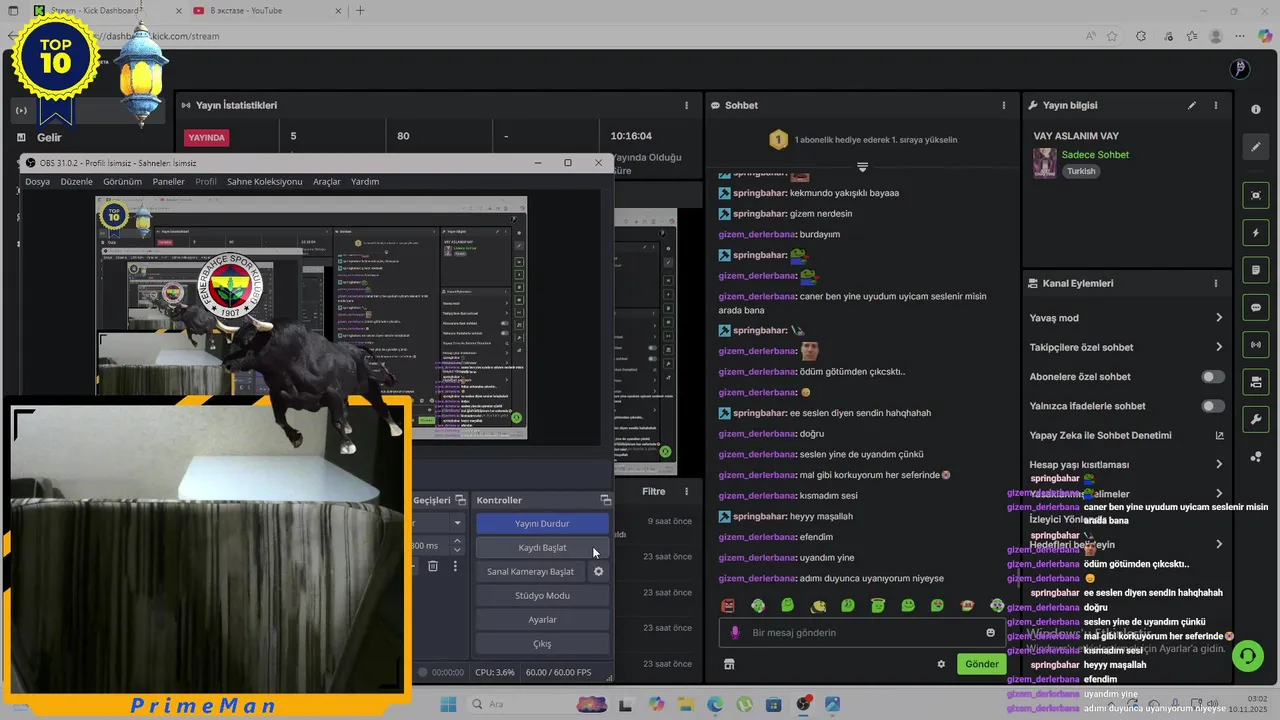The height and width of the screenshot is (720, 1280).
Task: Click the transition duration stepper arrows
Action: pyautogui.click(x=458, y=545)
